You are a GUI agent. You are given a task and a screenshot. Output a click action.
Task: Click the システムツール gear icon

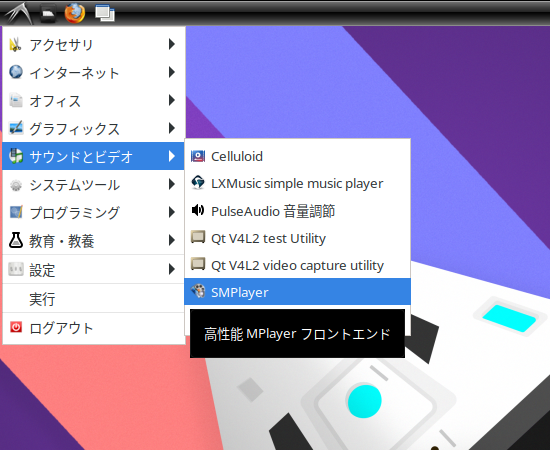16,184
